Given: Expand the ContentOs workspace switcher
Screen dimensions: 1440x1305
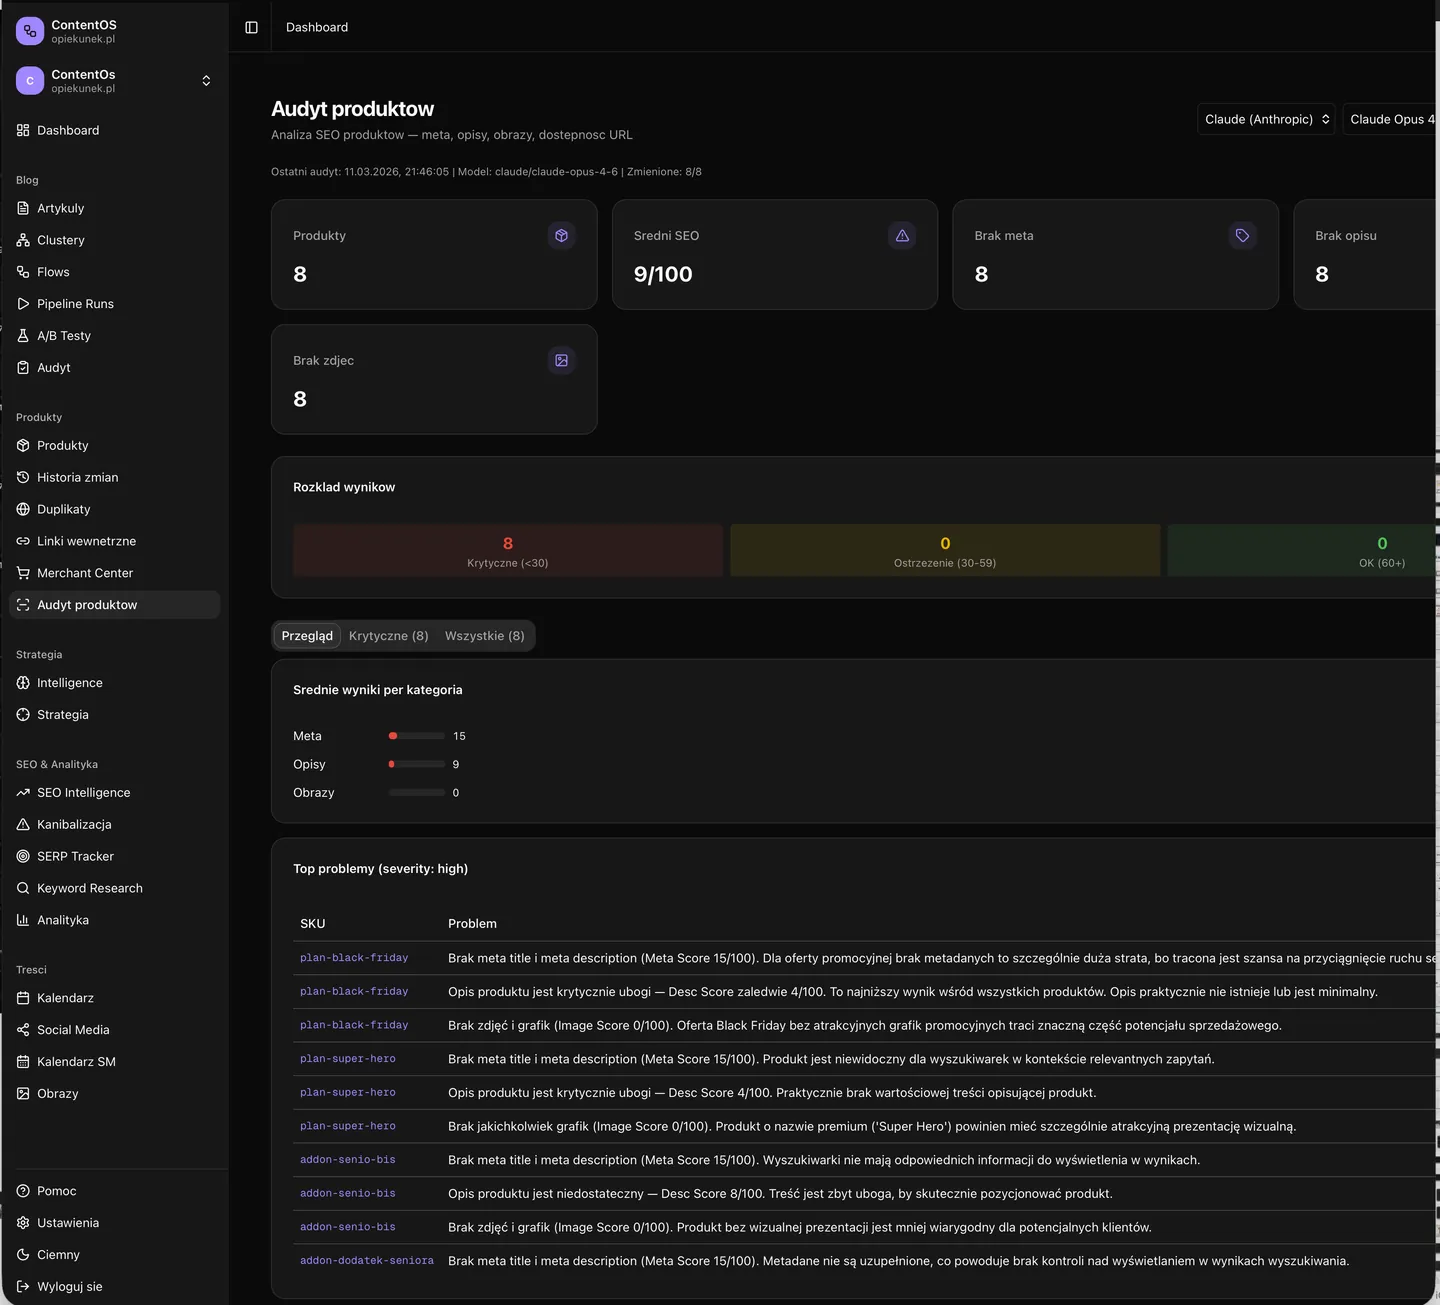Looking at the screenshot, I should coord(114,81).
